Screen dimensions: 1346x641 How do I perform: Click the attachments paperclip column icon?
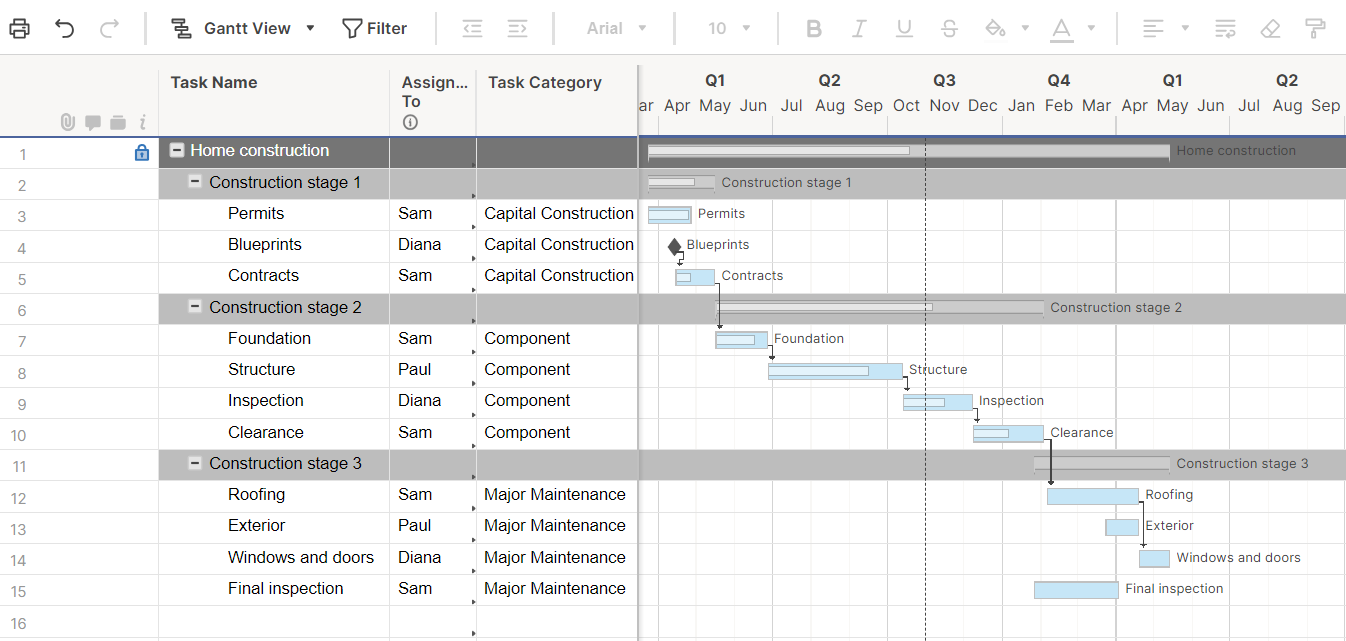coord(67,122)
